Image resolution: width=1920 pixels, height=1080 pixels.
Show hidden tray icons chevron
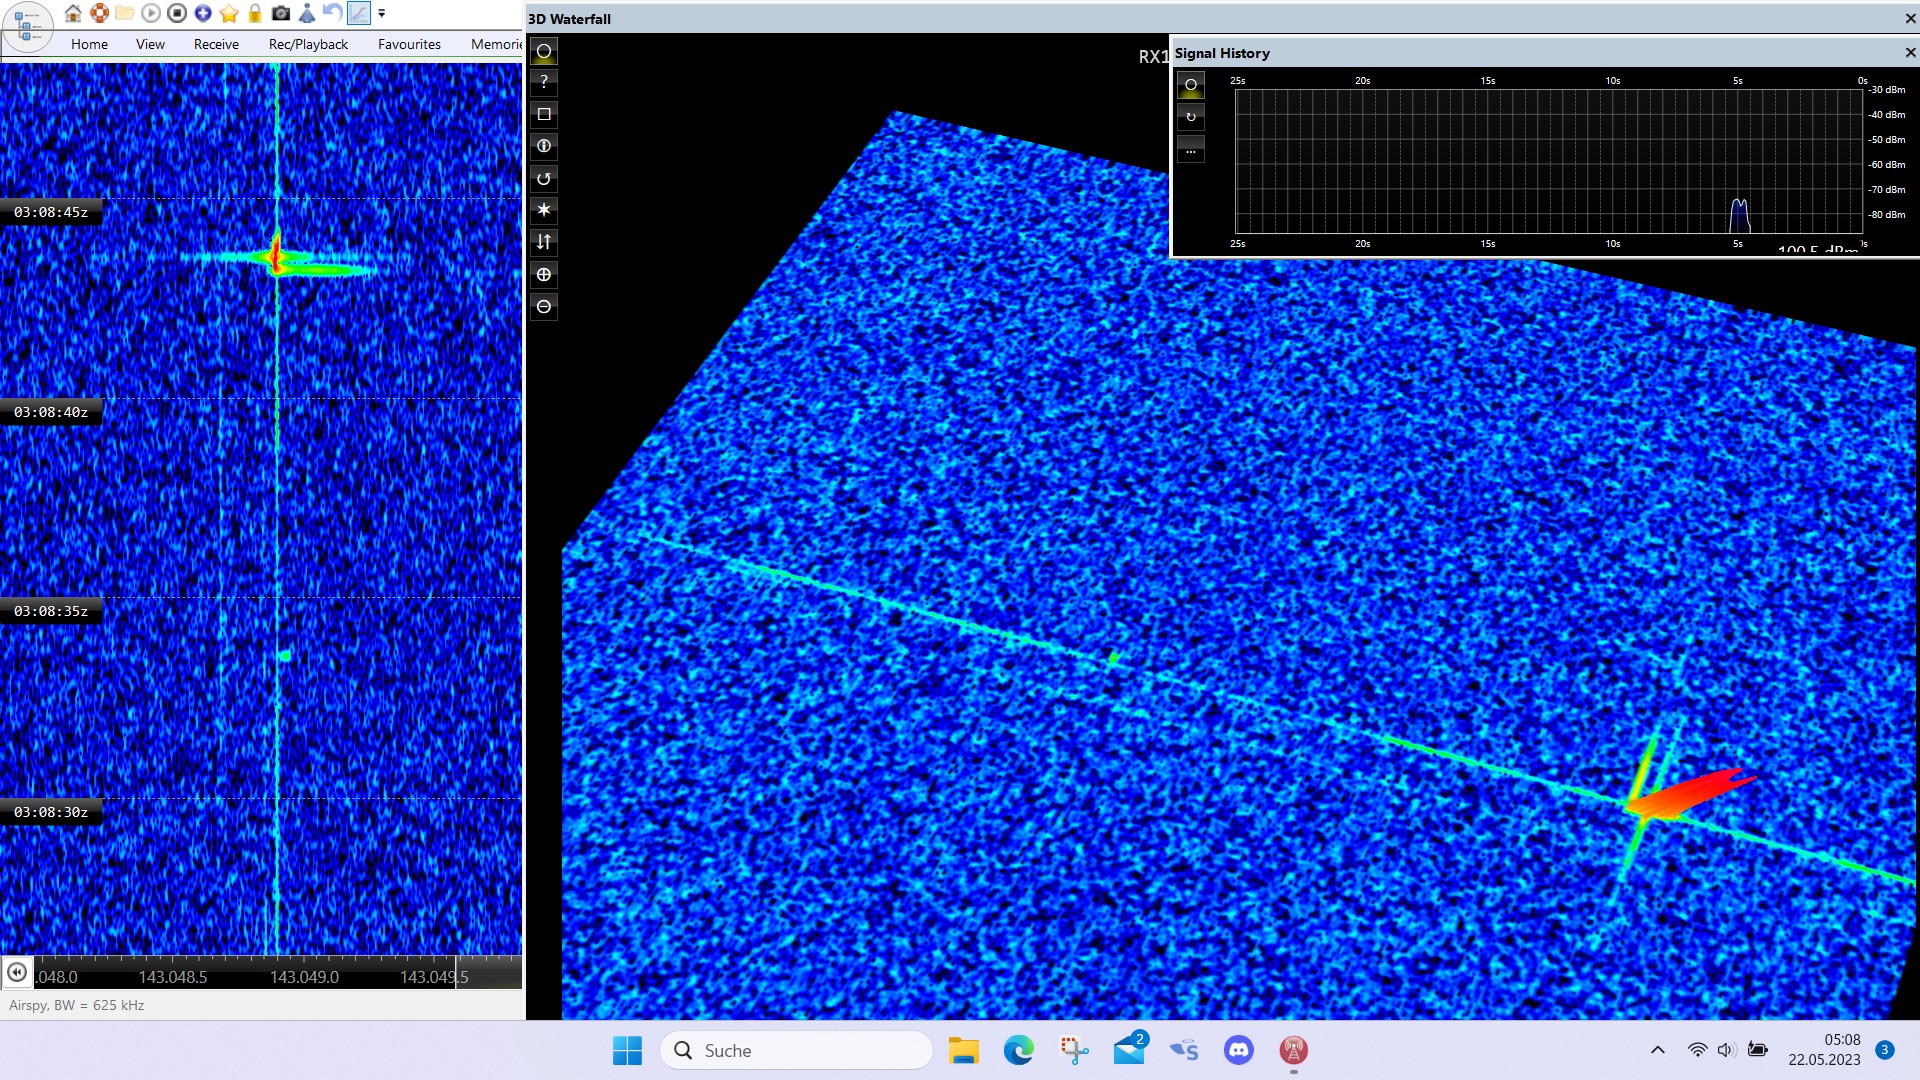click(x=1657, y=1050)
